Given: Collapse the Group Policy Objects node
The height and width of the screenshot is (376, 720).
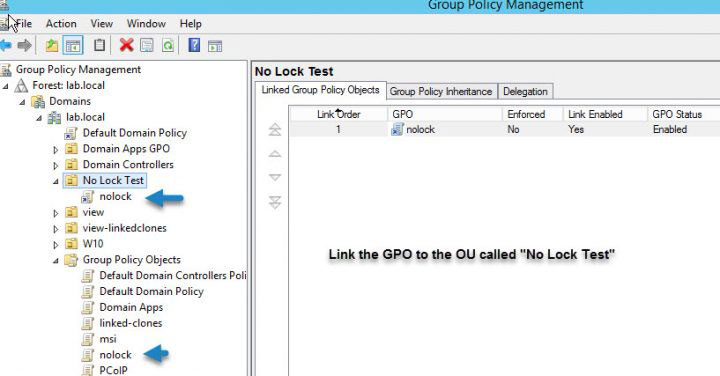Looking at the screenshot, I should coord(56,261).
